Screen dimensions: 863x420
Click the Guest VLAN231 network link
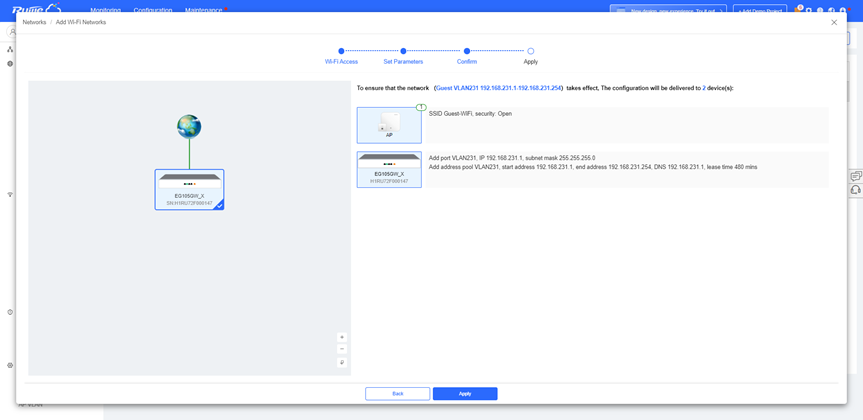[498, 88]
